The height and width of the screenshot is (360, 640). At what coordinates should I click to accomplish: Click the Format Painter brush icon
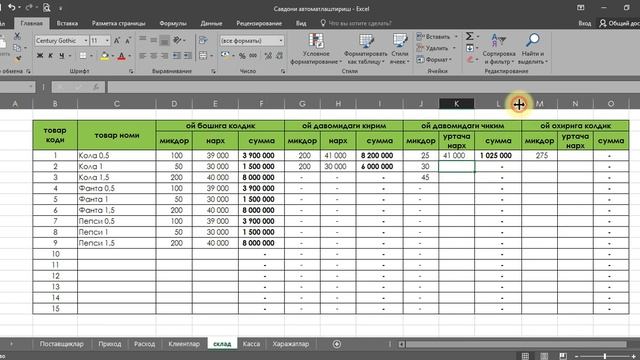tap(18, 59)
